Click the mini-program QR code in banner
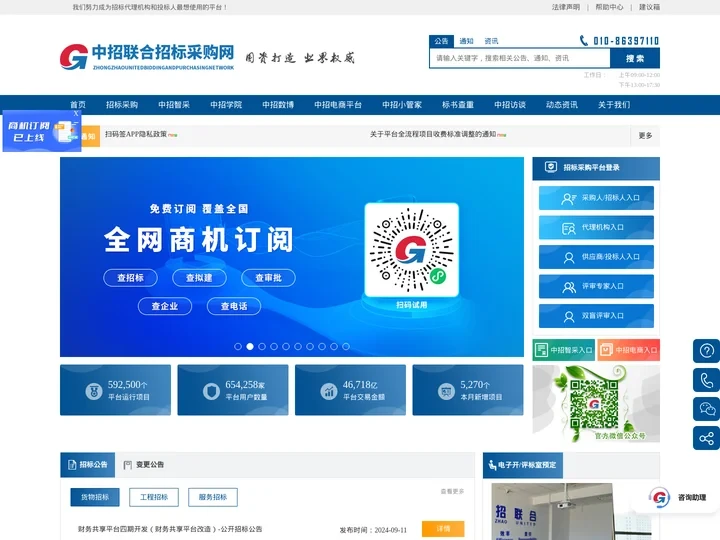 click(411, 250)
